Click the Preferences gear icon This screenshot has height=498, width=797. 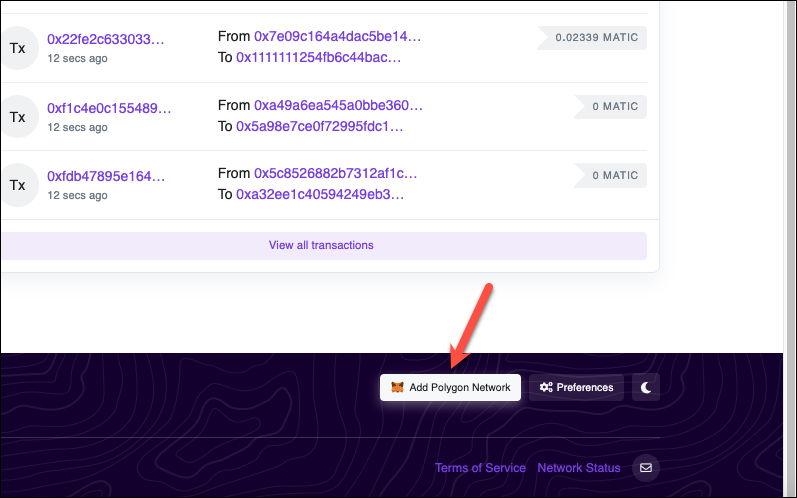(546, 388)
